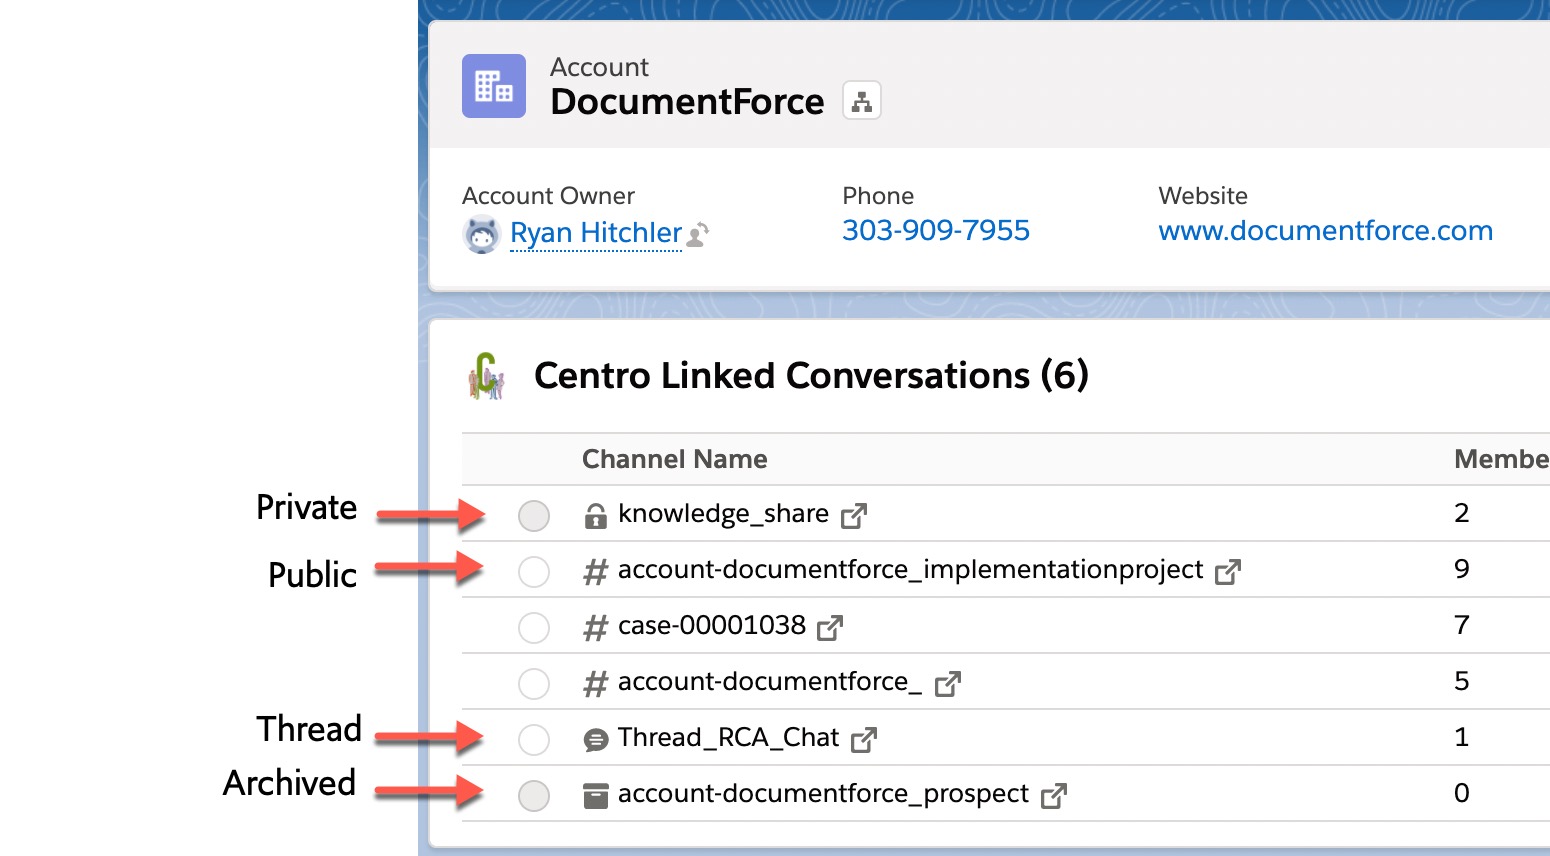Click member count 1 for Thread_RCA_Chat

[1462, 737]
